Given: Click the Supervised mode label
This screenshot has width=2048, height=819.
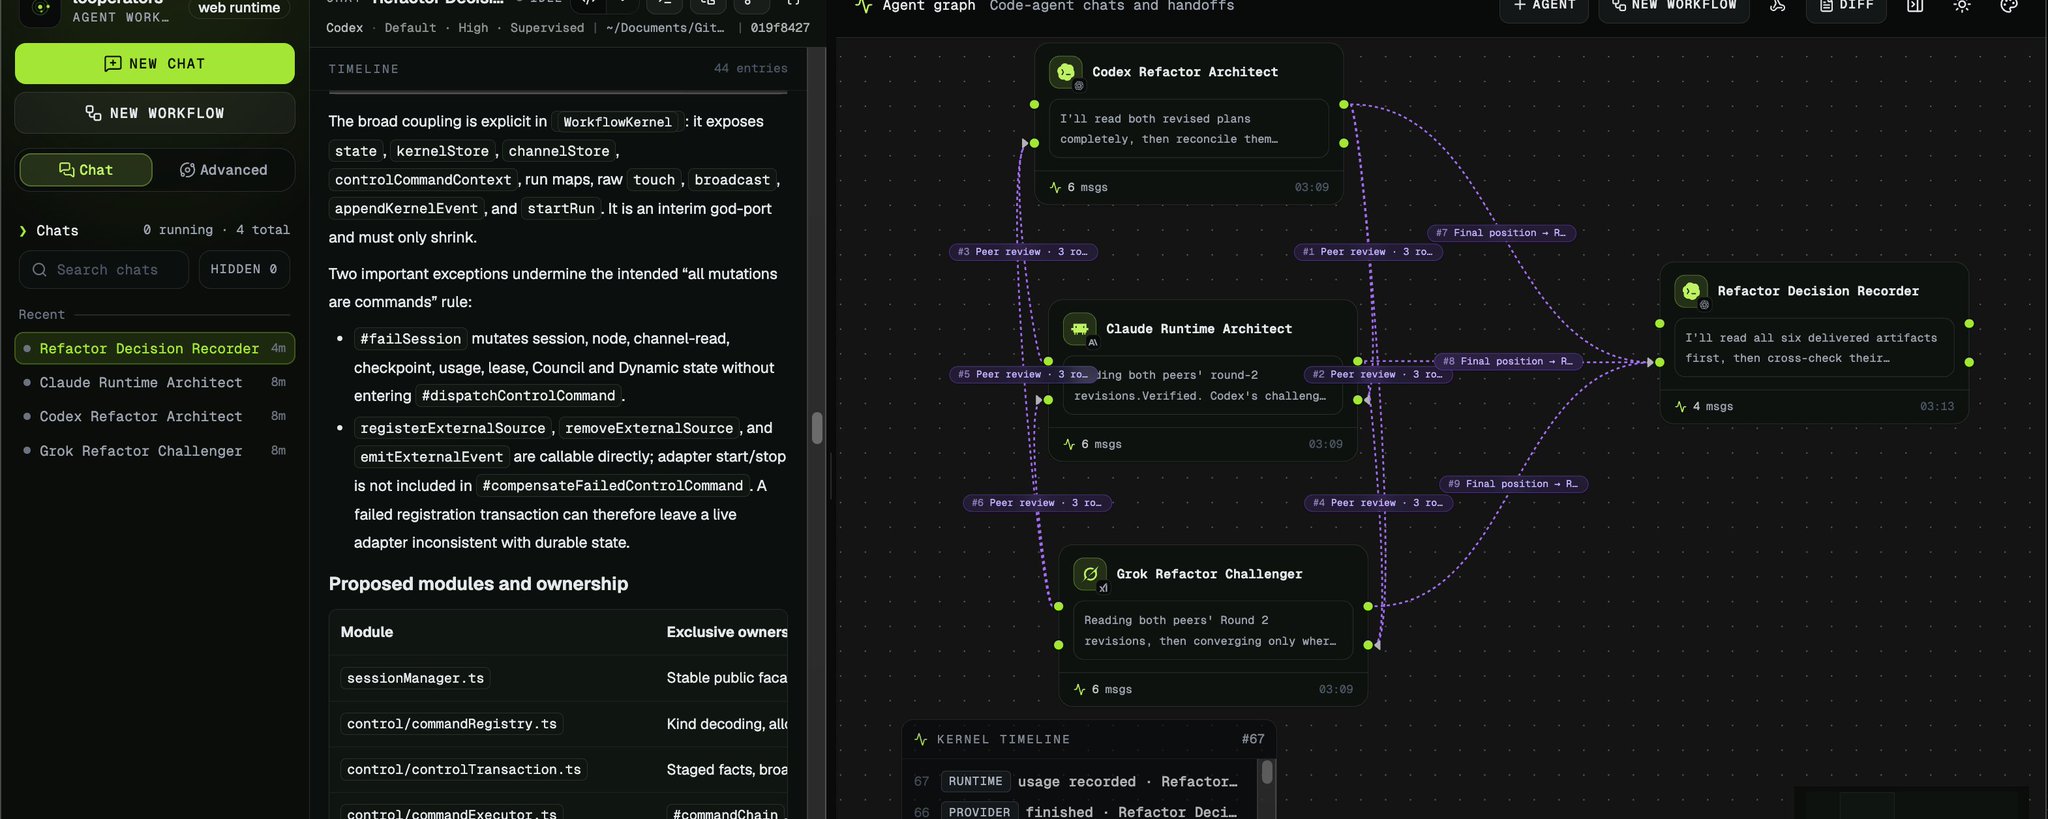Looking at the screenshot, I should [547, 28].
